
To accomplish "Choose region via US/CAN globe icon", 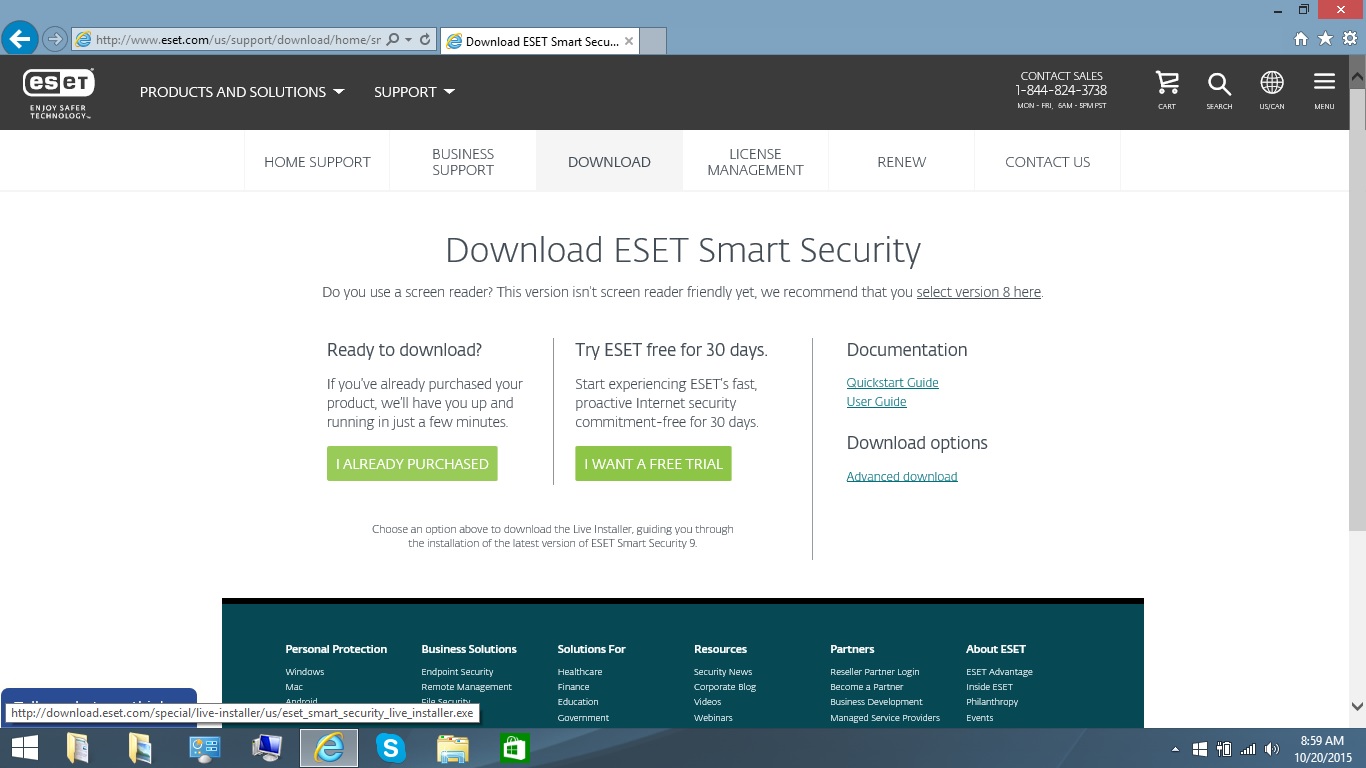I will (1272, 90).
